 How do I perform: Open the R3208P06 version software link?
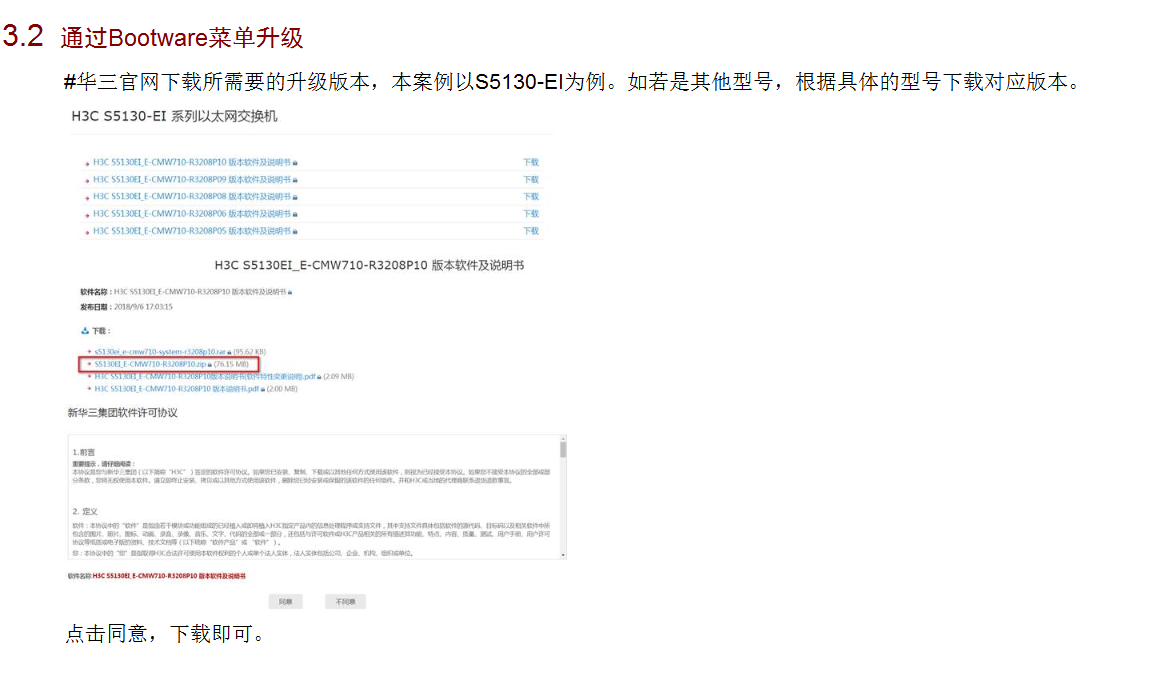pyautogui.click(x=192, y=214)
